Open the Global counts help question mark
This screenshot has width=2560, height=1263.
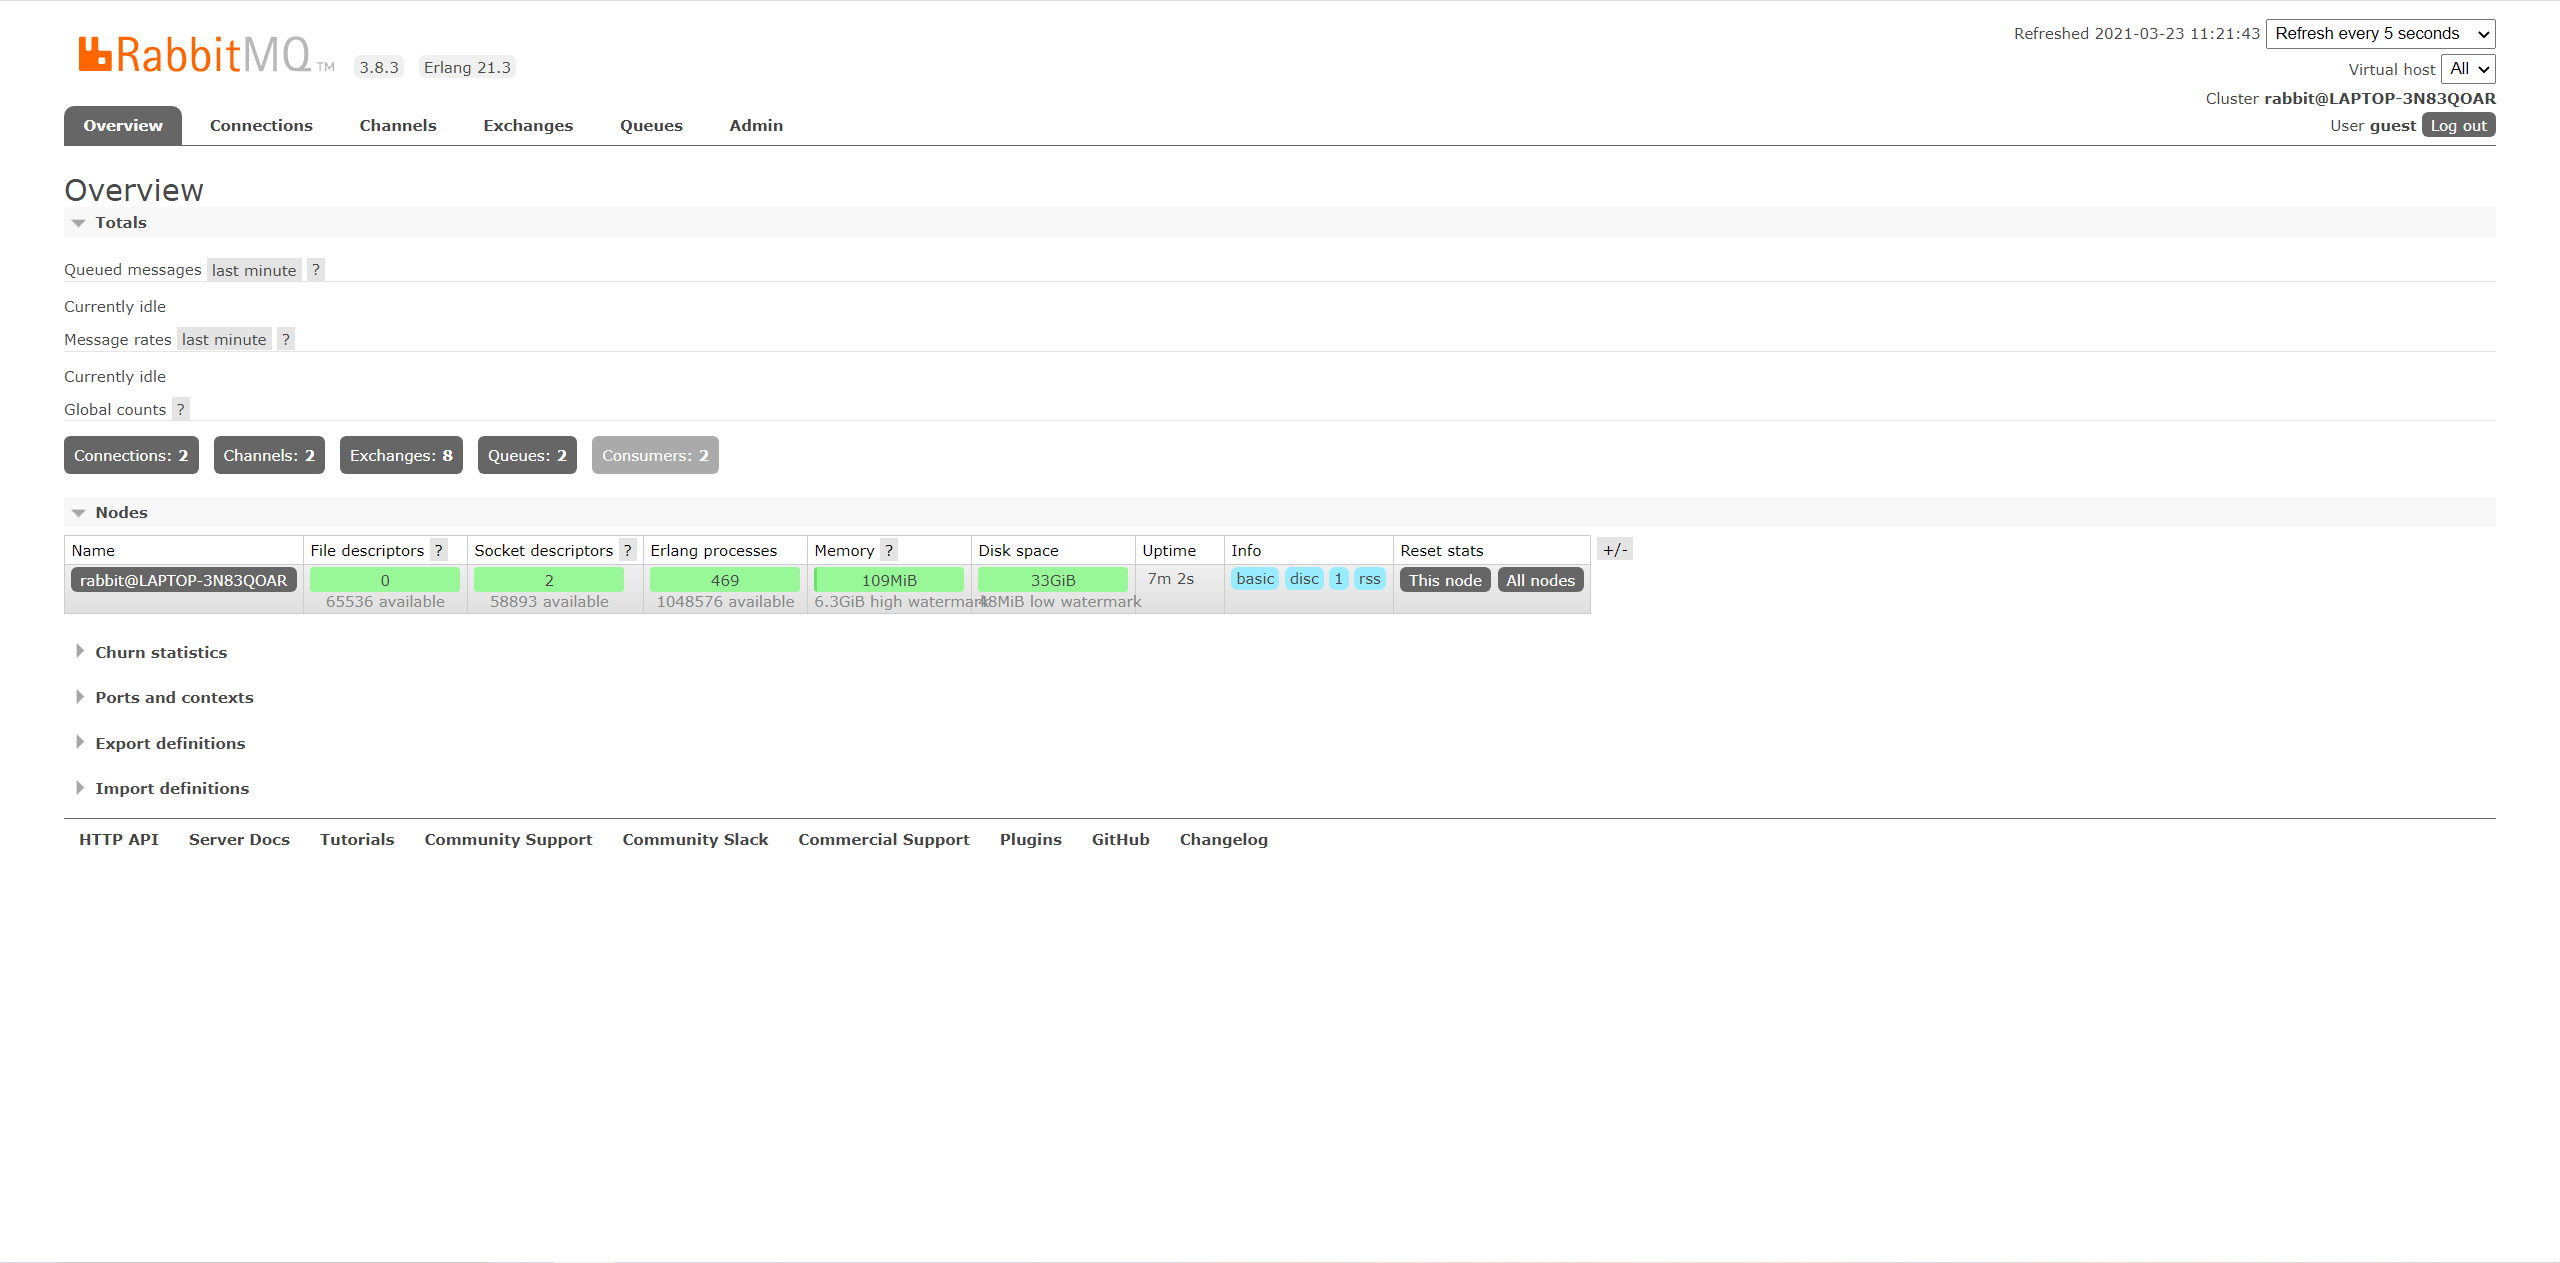point(181,410)
